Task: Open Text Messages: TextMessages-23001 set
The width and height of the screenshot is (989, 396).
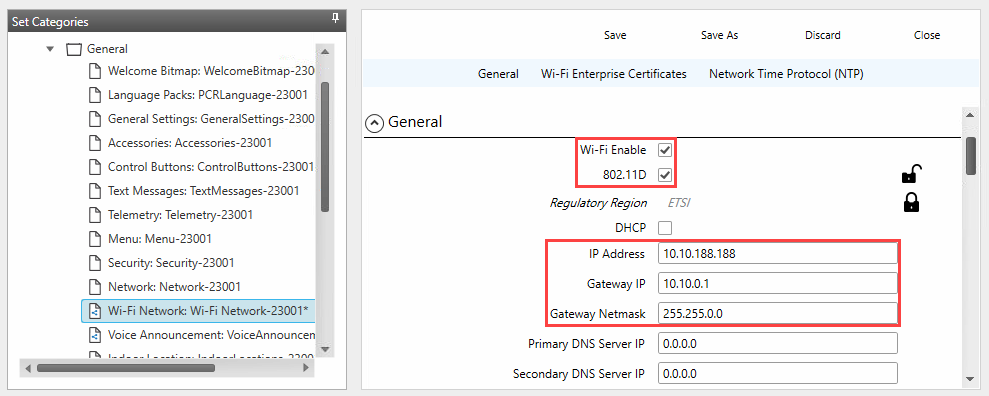Action: (x=203, y=191)
